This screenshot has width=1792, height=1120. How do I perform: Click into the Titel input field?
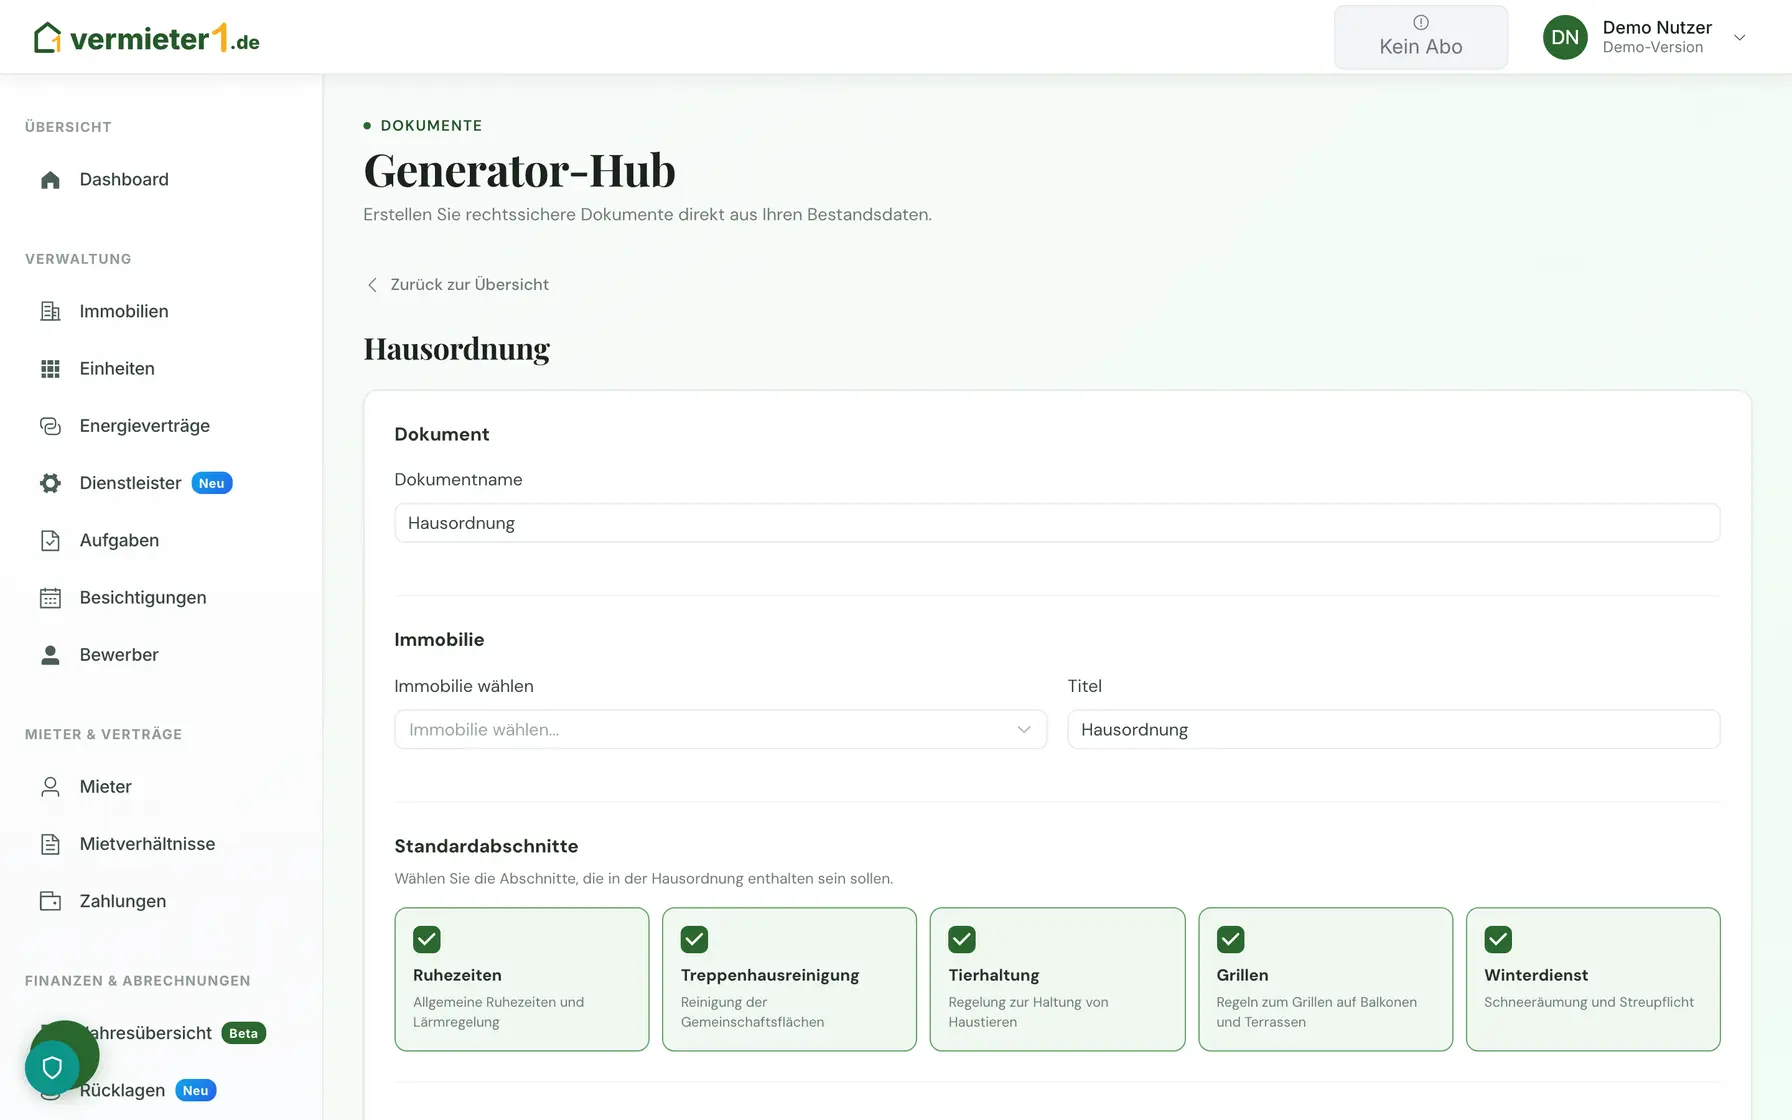coord(1393,730)
